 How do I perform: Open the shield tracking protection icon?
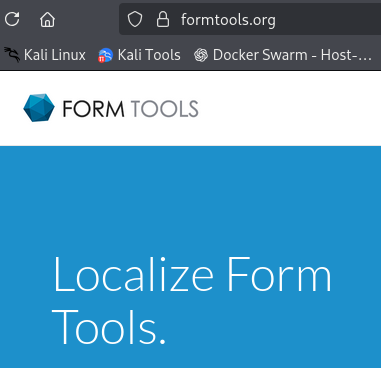pyautogui.click(x=135, y=19)
